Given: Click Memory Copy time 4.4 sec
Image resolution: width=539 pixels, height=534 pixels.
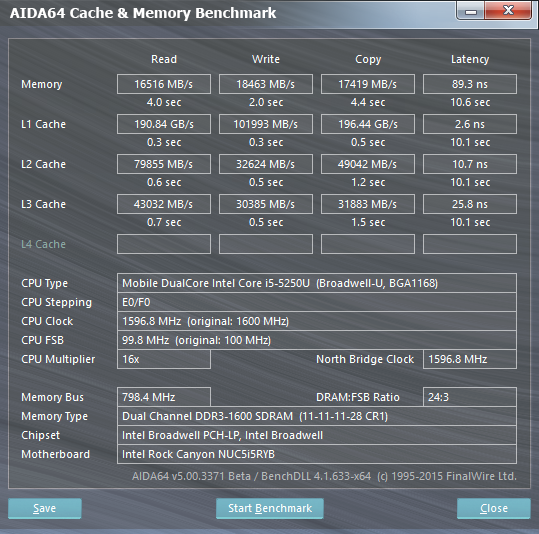Looking at the screenshot, I should 368,102.
